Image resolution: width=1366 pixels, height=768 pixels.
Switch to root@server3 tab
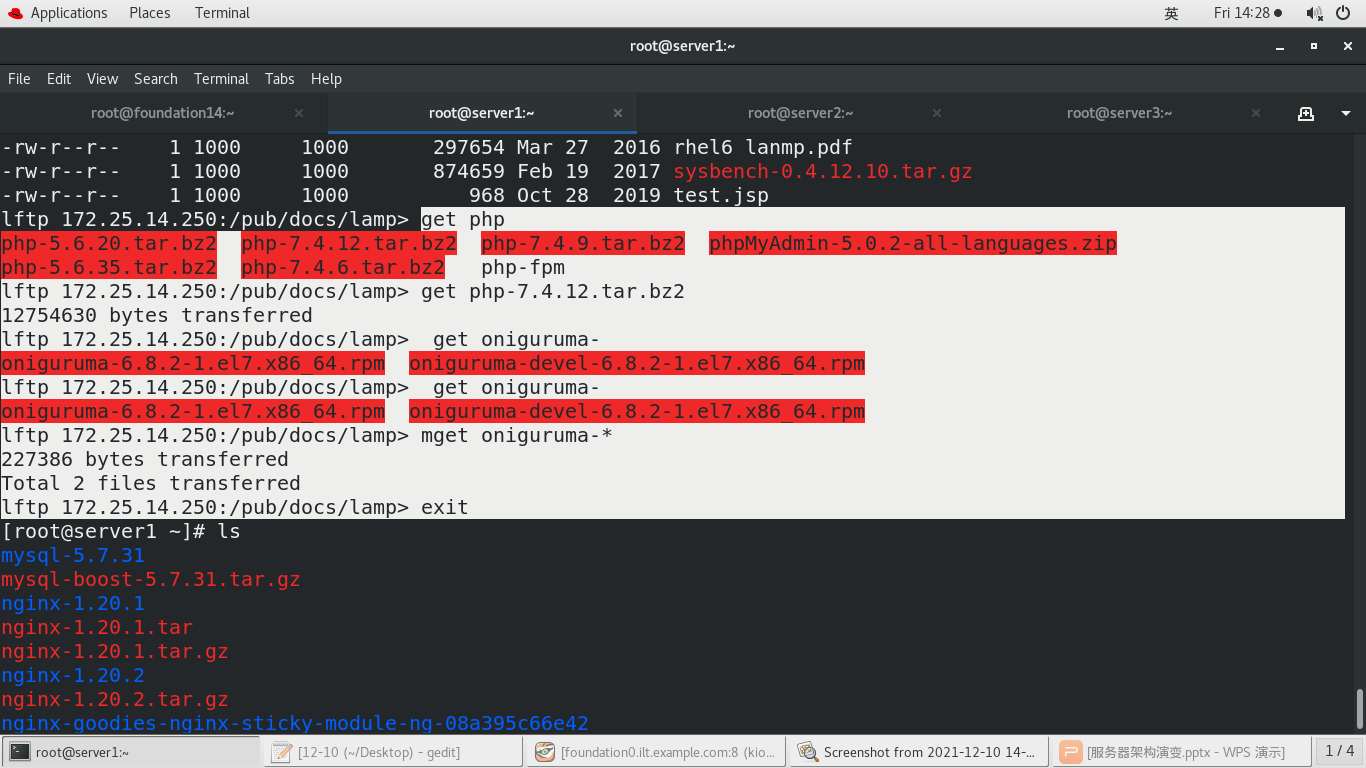[x=1119, y=113]
